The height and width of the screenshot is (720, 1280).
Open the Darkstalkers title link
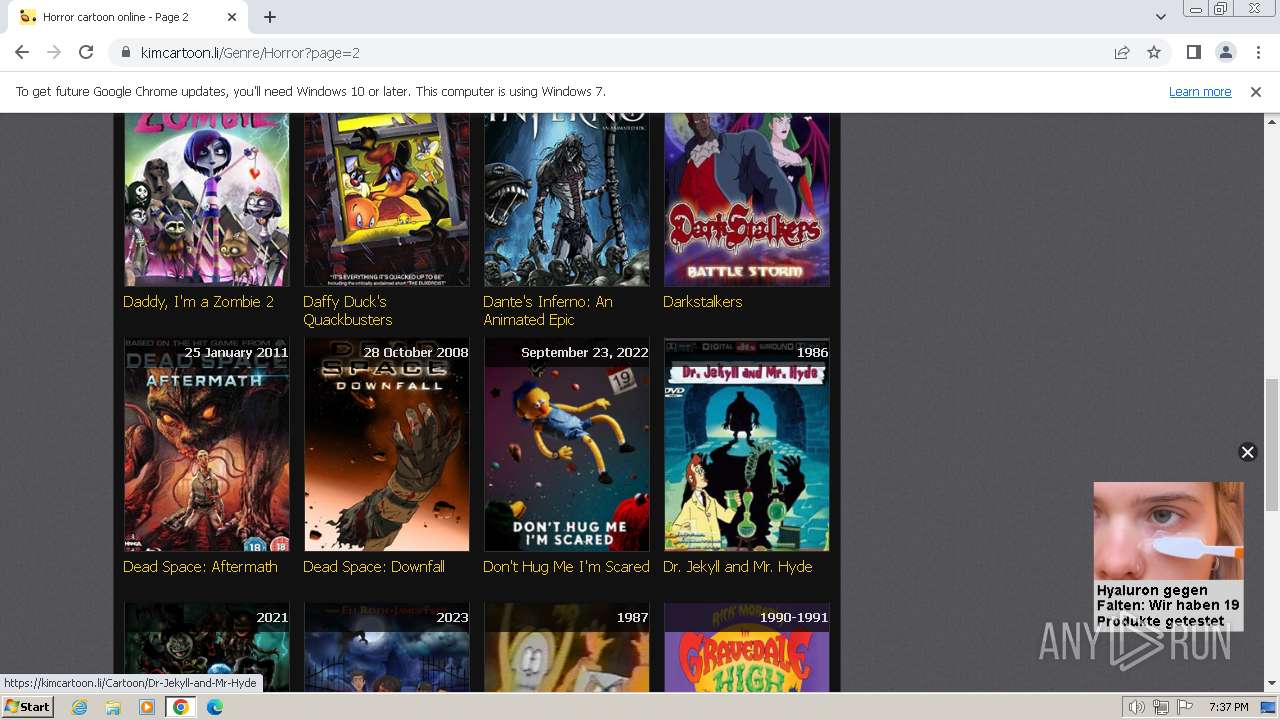(x=702, y=301)
